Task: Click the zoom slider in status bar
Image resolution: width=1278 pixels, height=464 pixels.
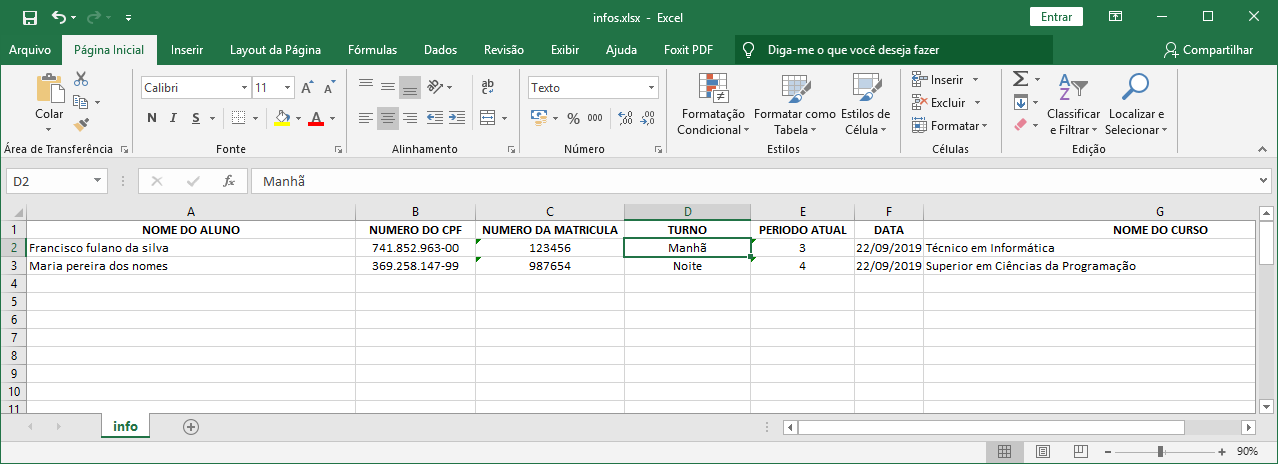Action: (x=1160, y=451)
